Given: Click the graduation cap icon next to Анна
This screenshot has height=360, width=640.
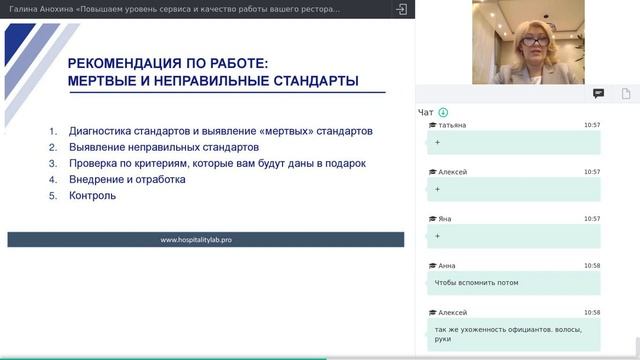Looking at the screenshot, I should point(432,266).
